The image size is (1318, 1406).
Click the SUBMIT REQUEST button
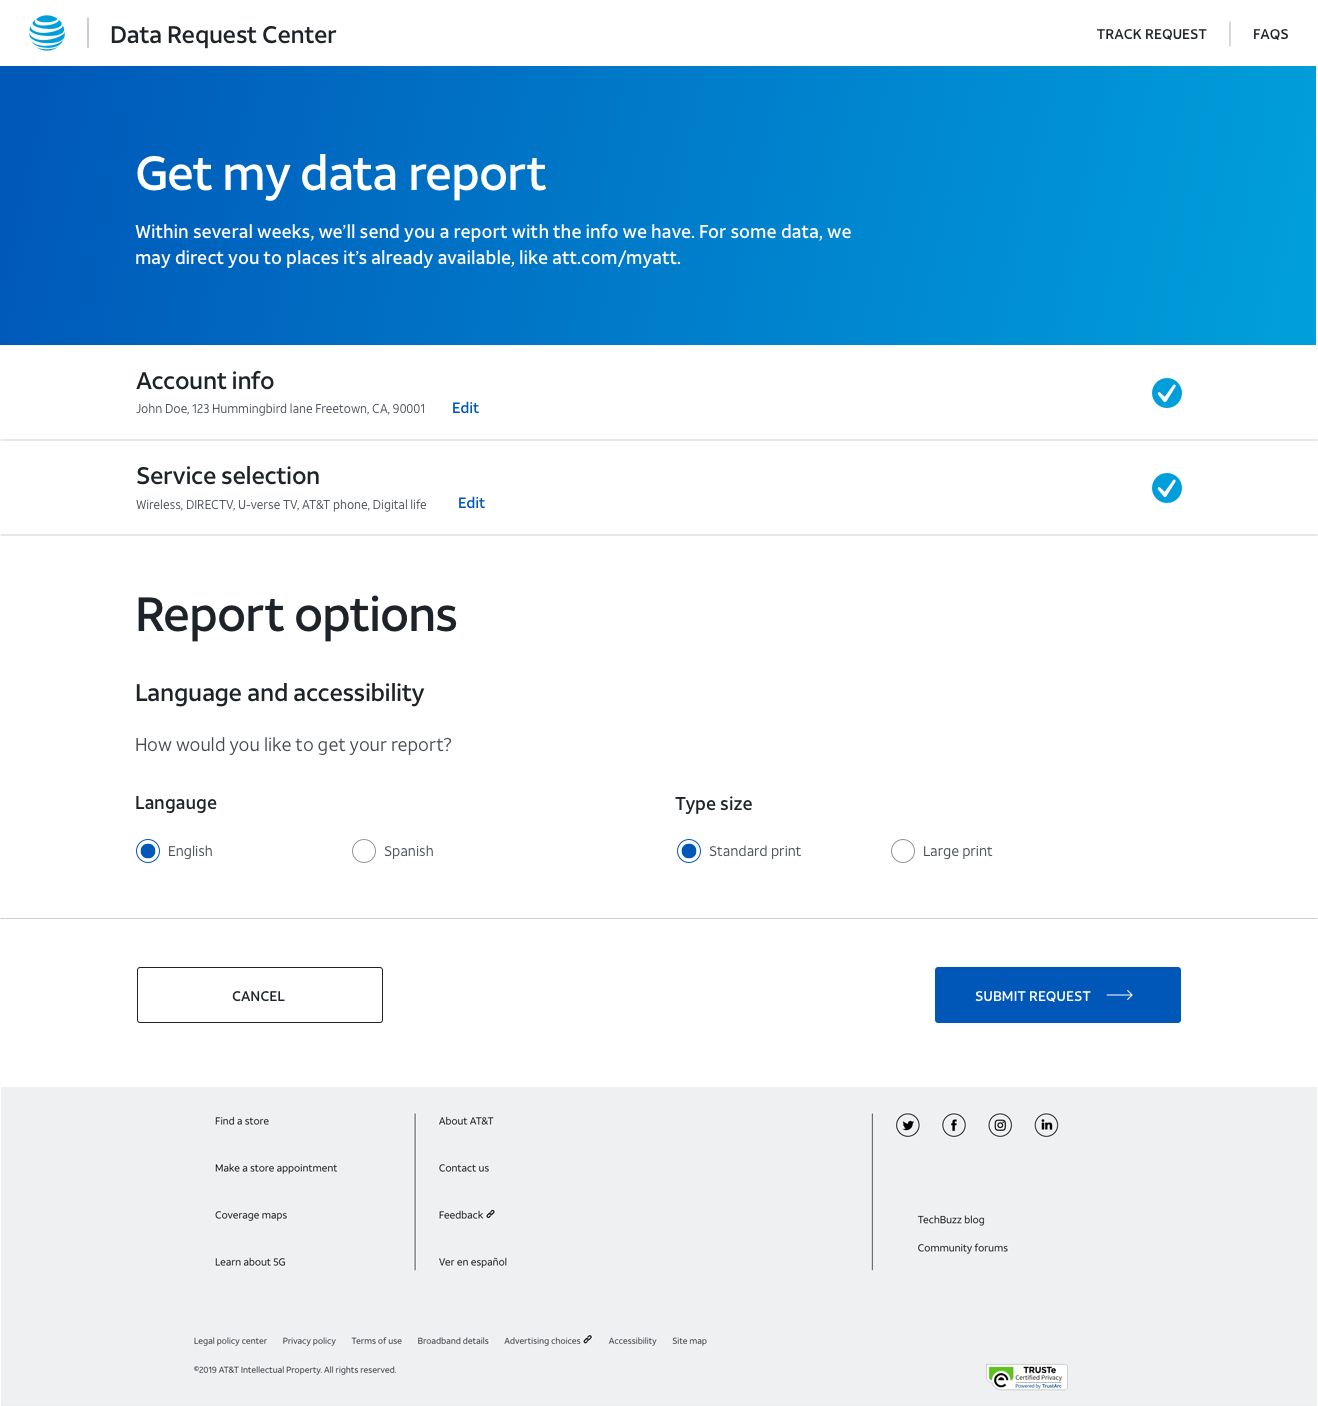[x=1058, y=995]
